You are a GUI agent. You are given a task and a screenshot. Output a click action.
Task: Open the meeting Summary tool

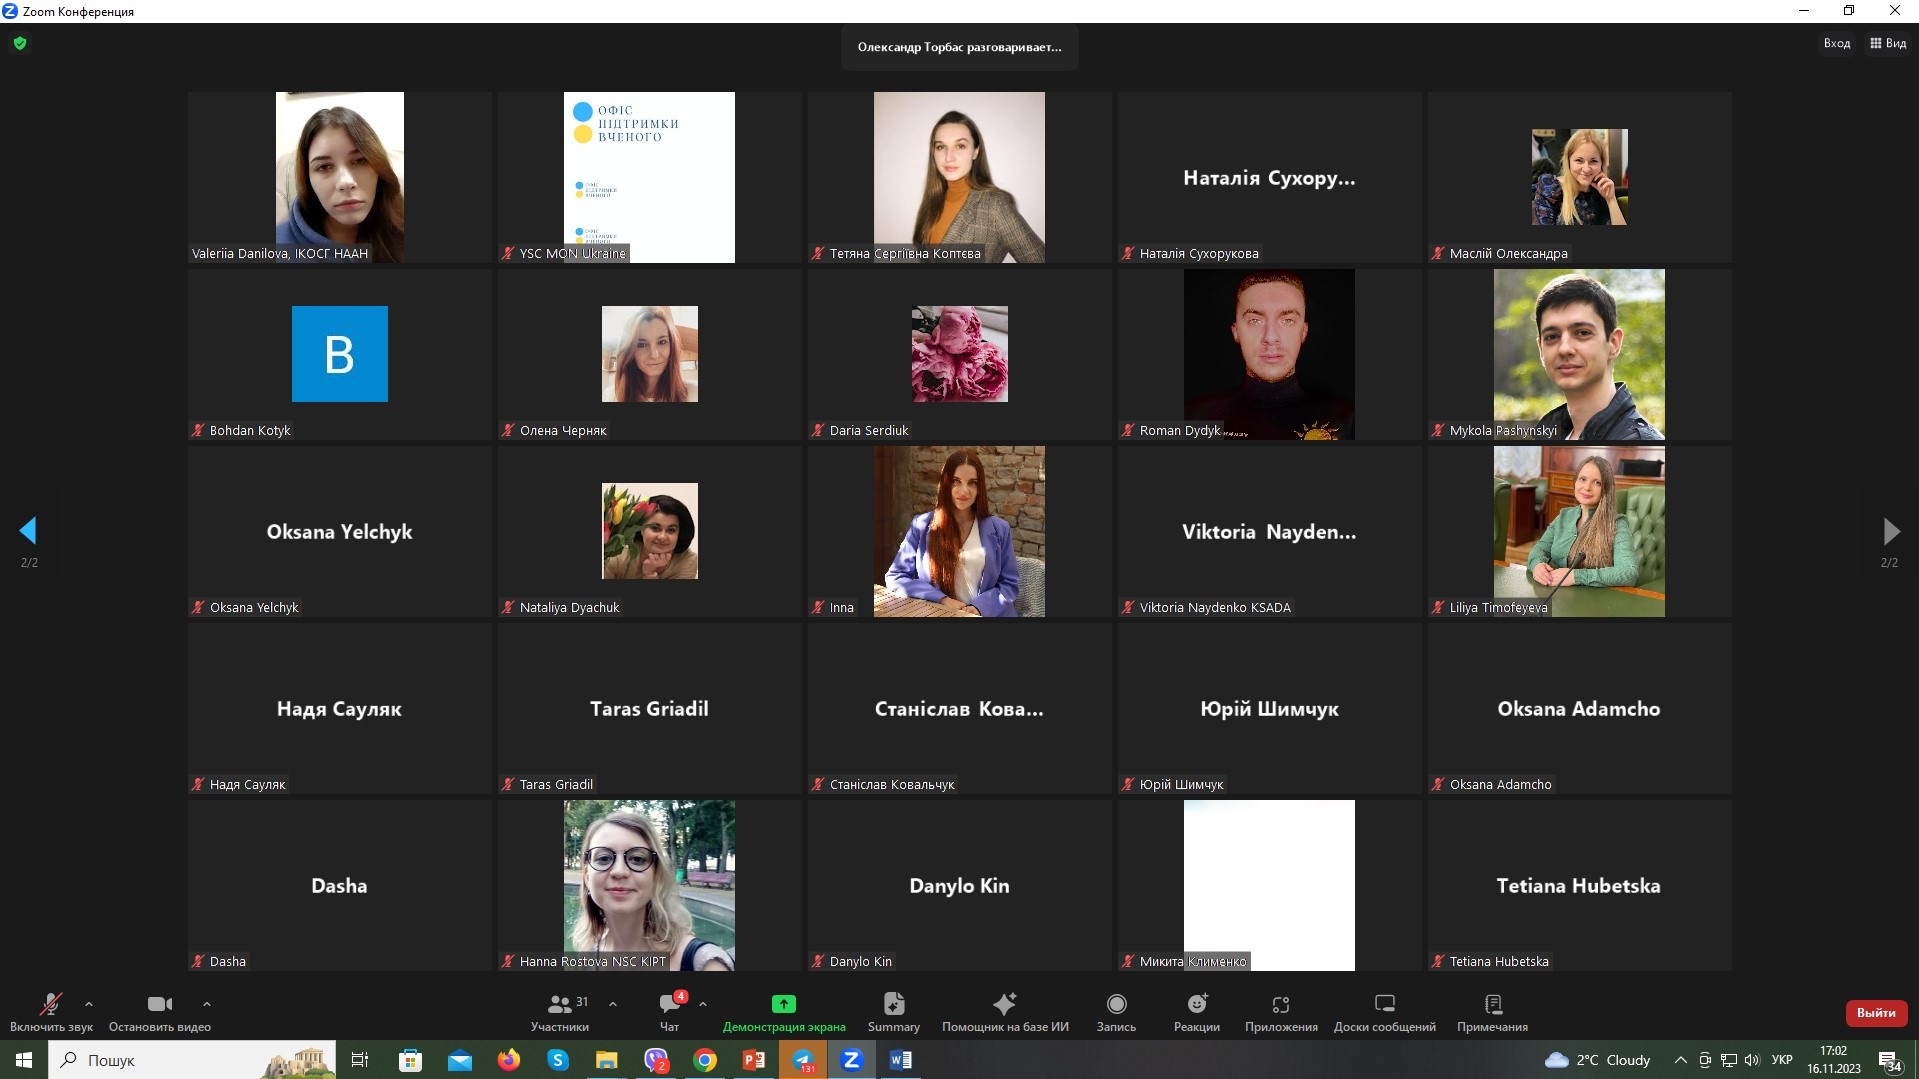893,1004
